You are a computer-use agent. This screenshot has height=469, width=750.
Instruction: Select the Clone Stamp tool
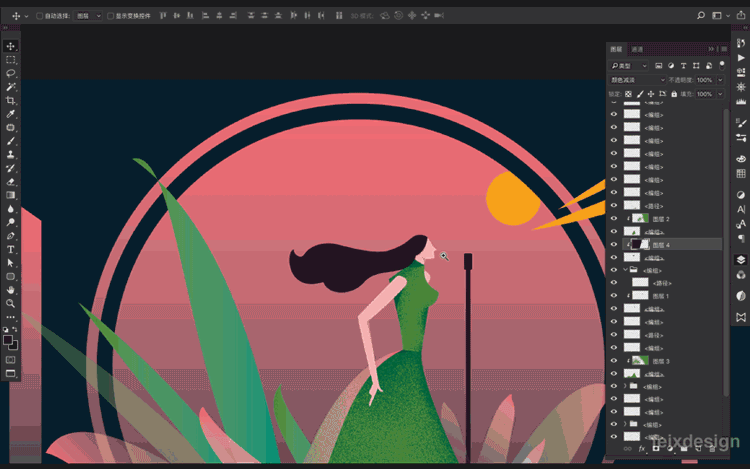tap(11, 154)
